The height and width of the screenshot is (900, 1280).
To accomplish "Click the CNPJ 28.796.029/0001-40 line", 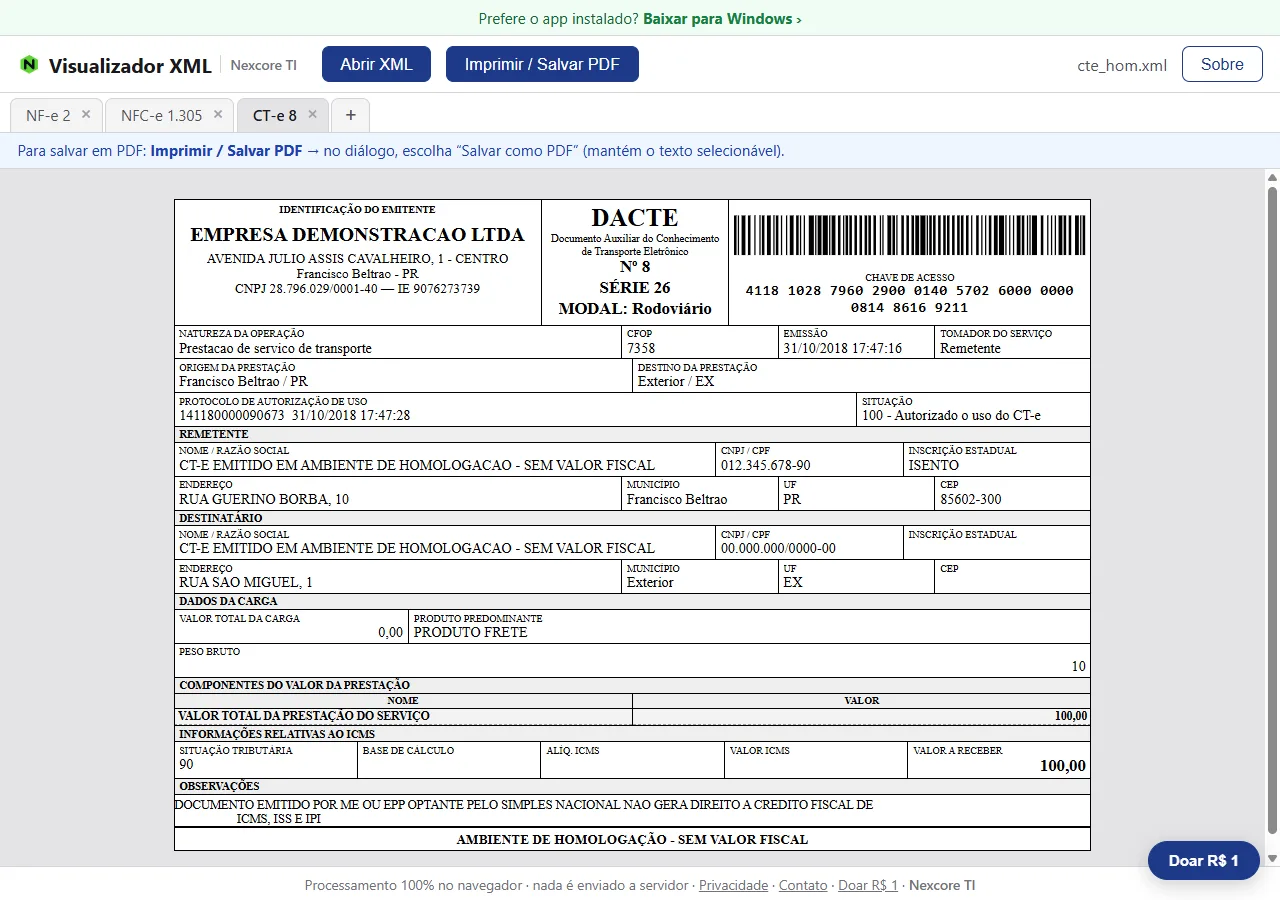I will click(x=357, y=289).
